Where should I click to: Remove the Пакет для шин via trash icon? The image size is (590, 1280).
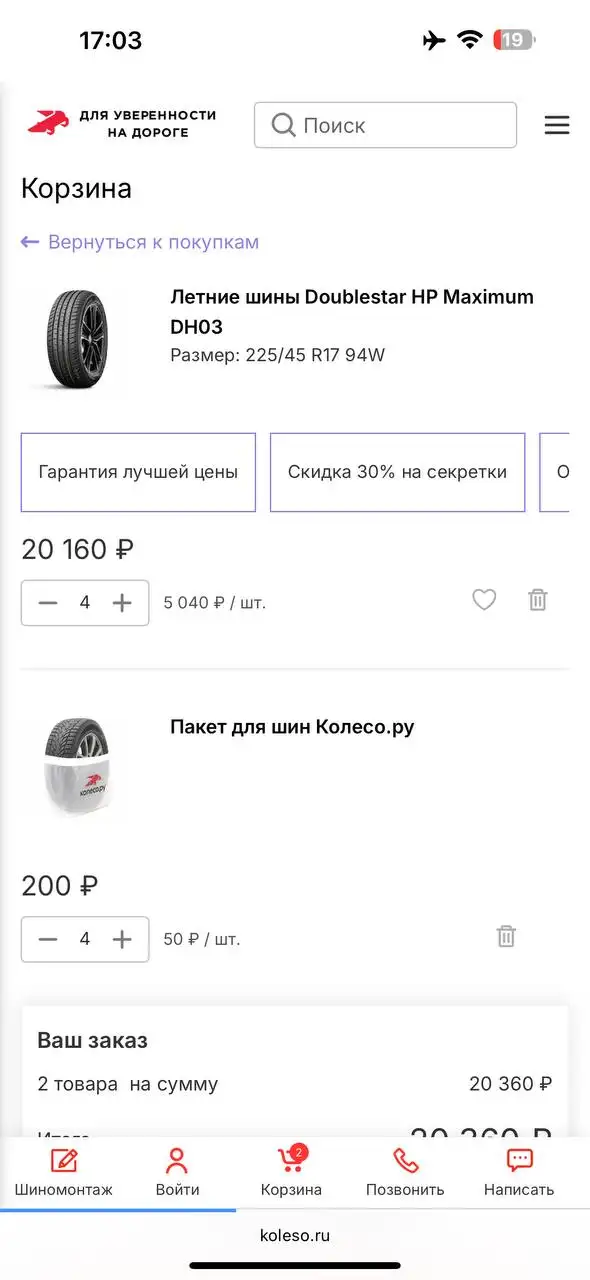click(505, 936)
